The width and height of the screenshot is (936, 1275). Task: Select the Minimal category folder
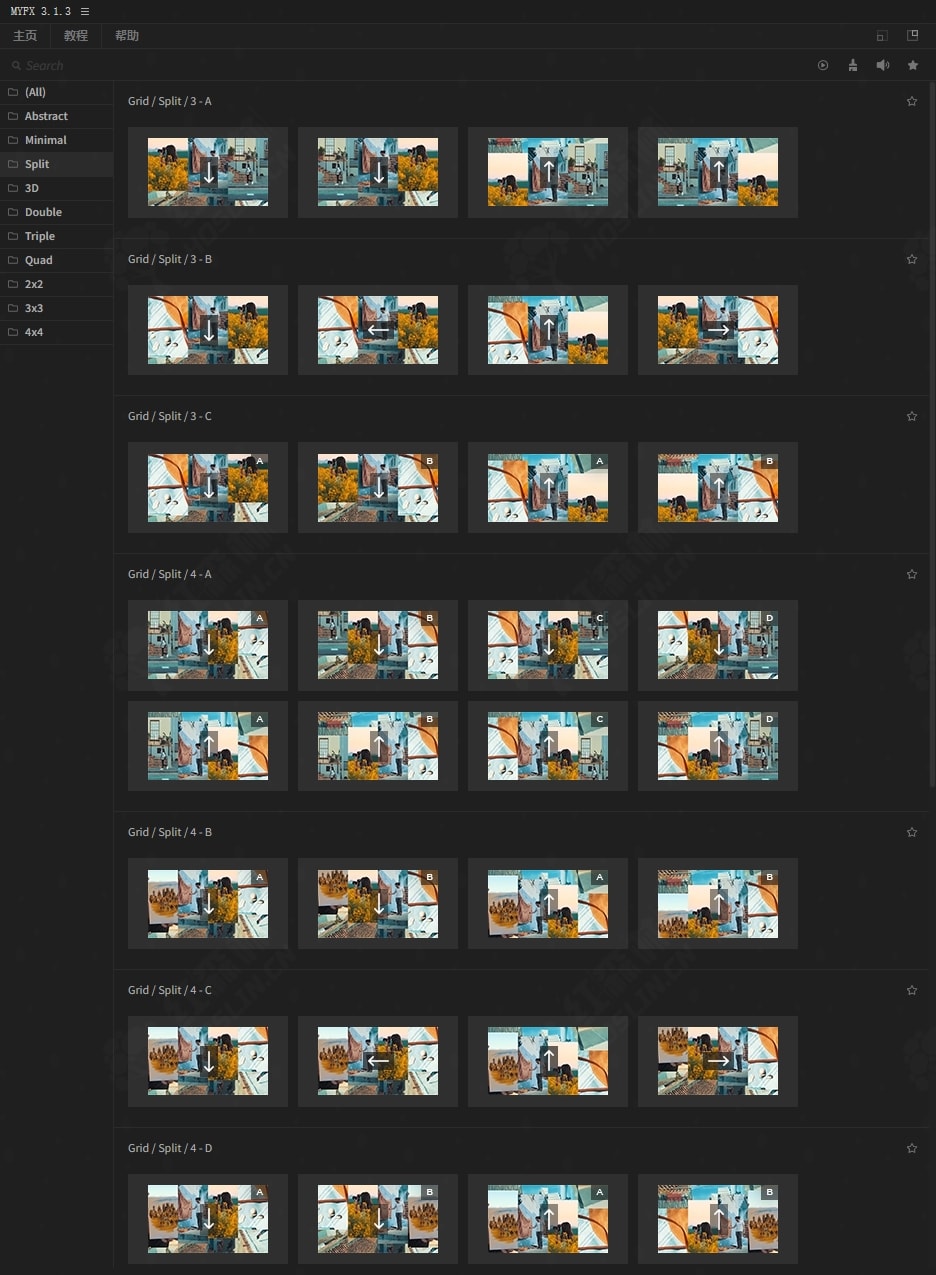click(56, 140)
